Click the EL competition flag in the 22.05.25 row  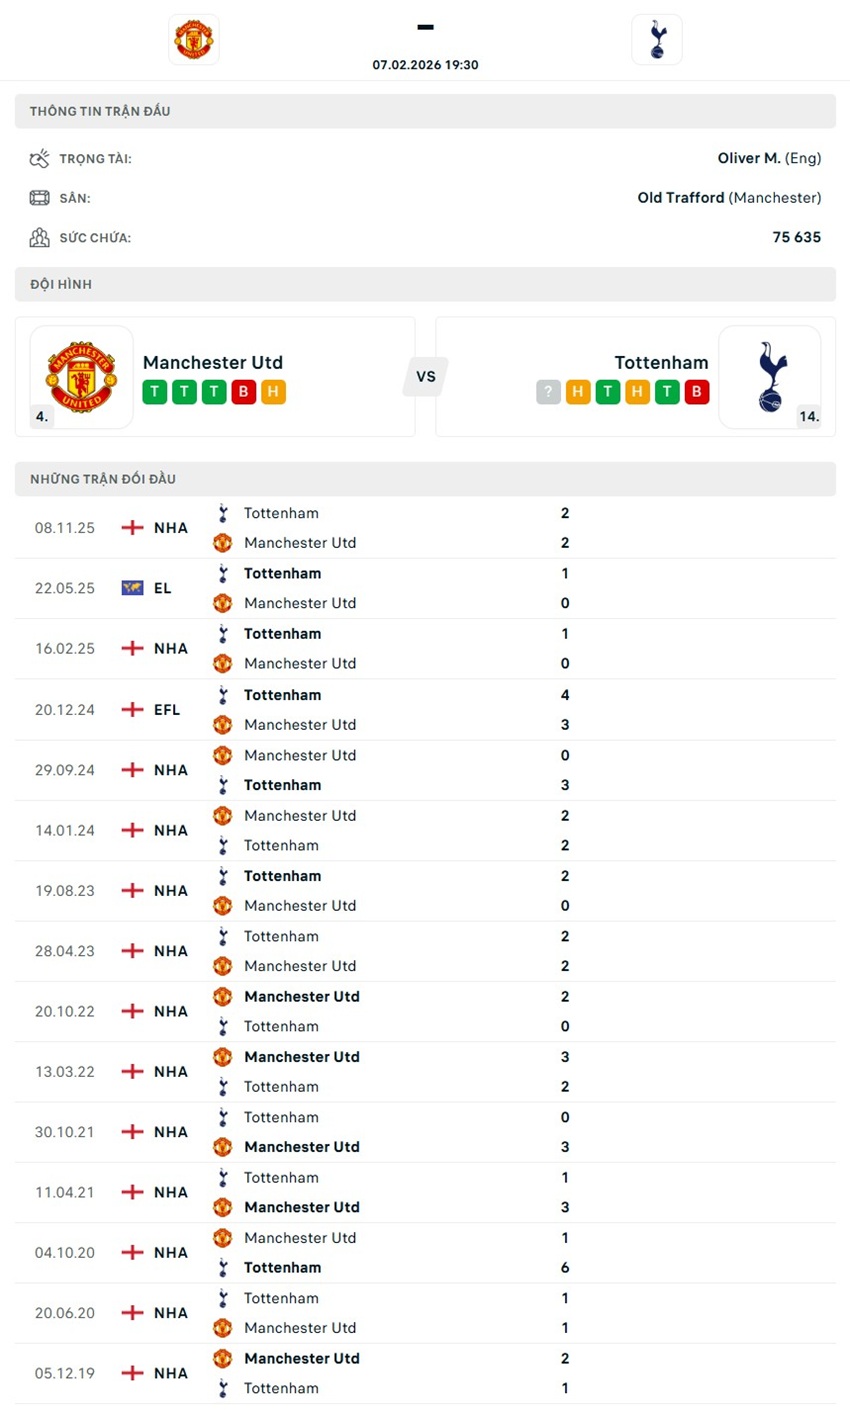131,588
